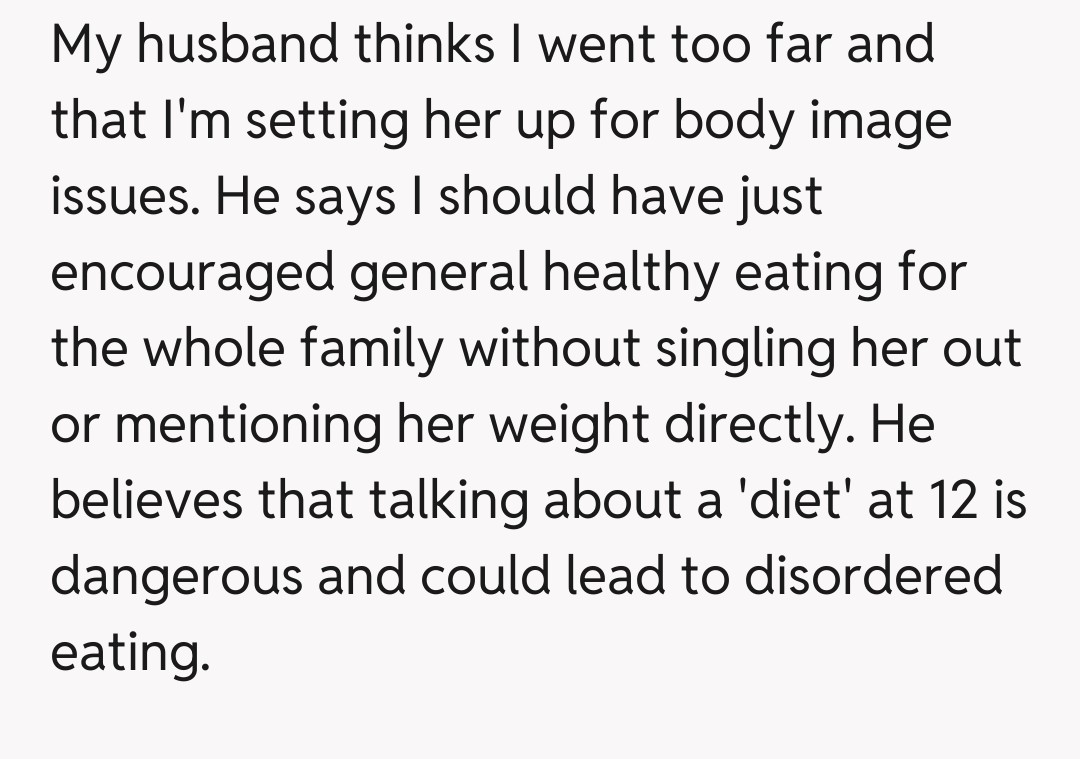Screen dimensions: 1080x759
Task: Click the word 'encouraged'
Action: (x=192, y=272)
